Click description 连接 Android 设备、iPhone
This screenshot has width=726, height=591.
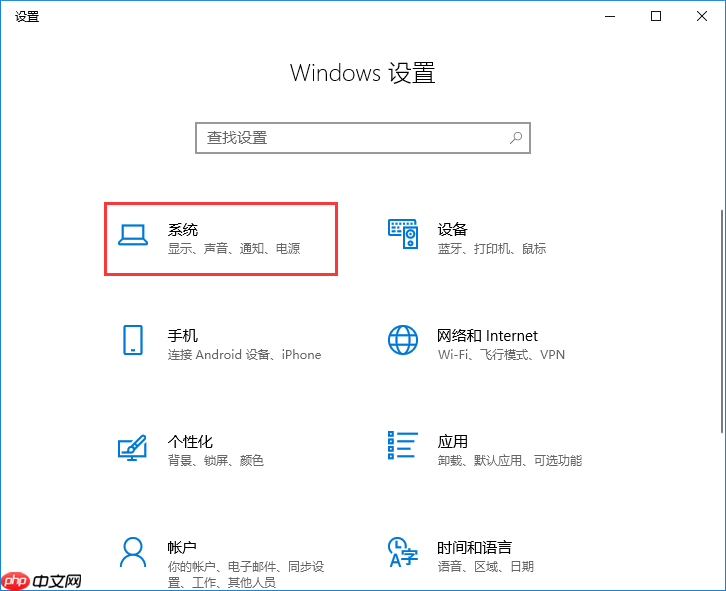[x=244, y=355]
